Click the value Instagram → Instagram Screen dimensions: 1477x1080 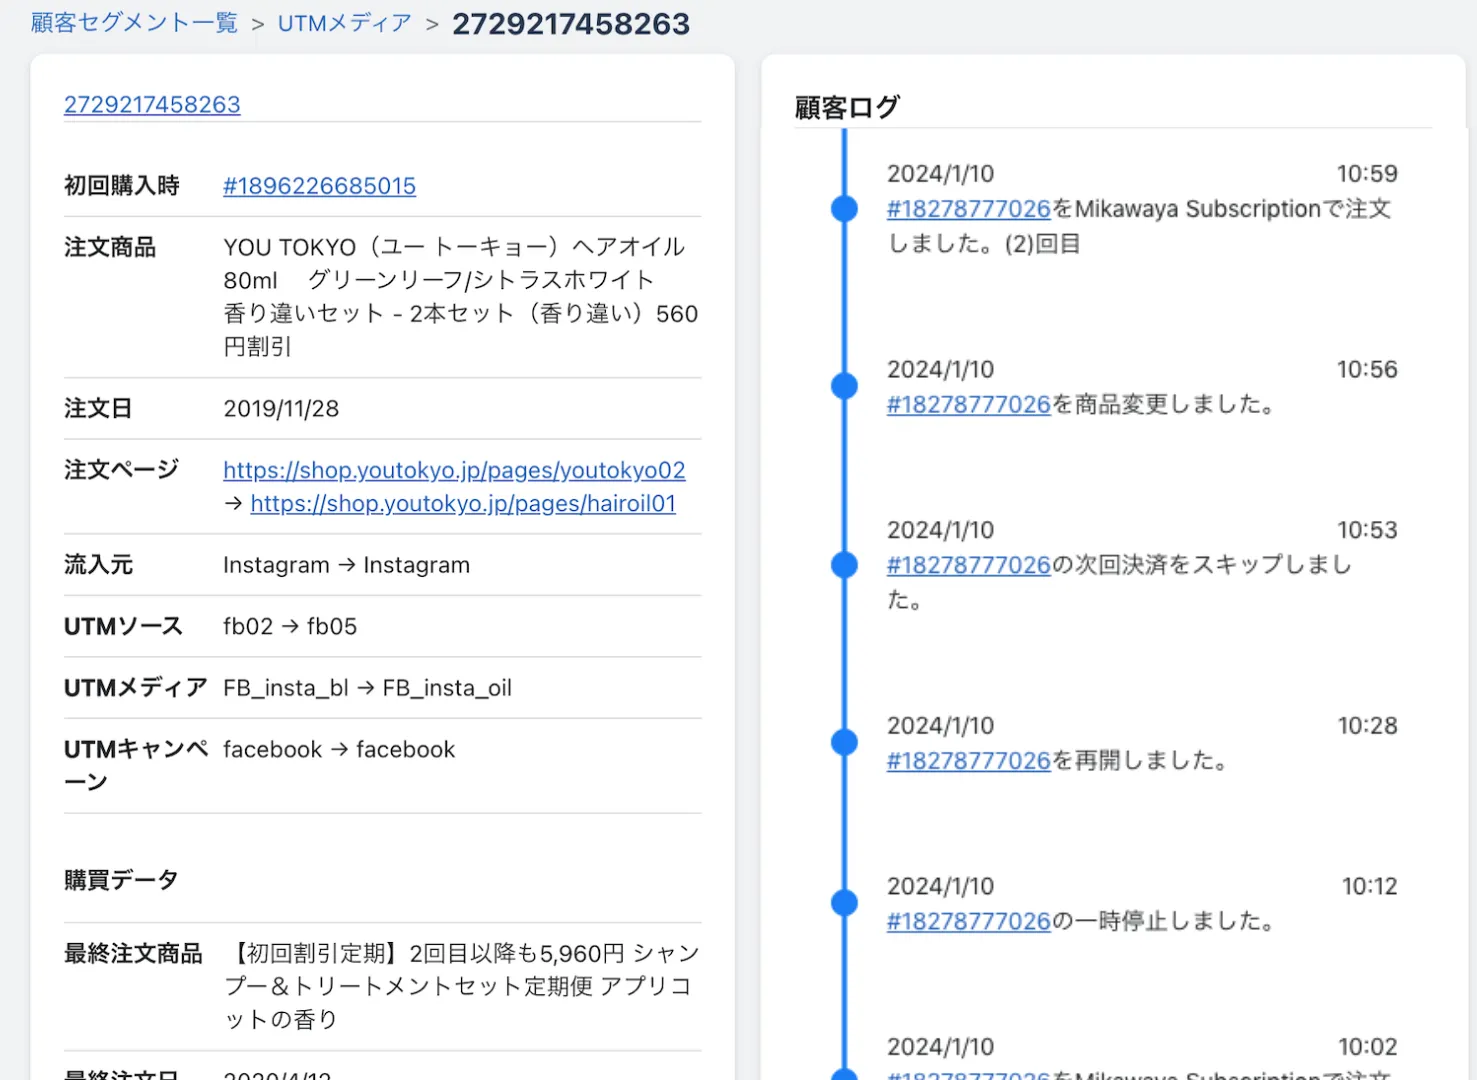pyautogui.click(x=346, y=565)
